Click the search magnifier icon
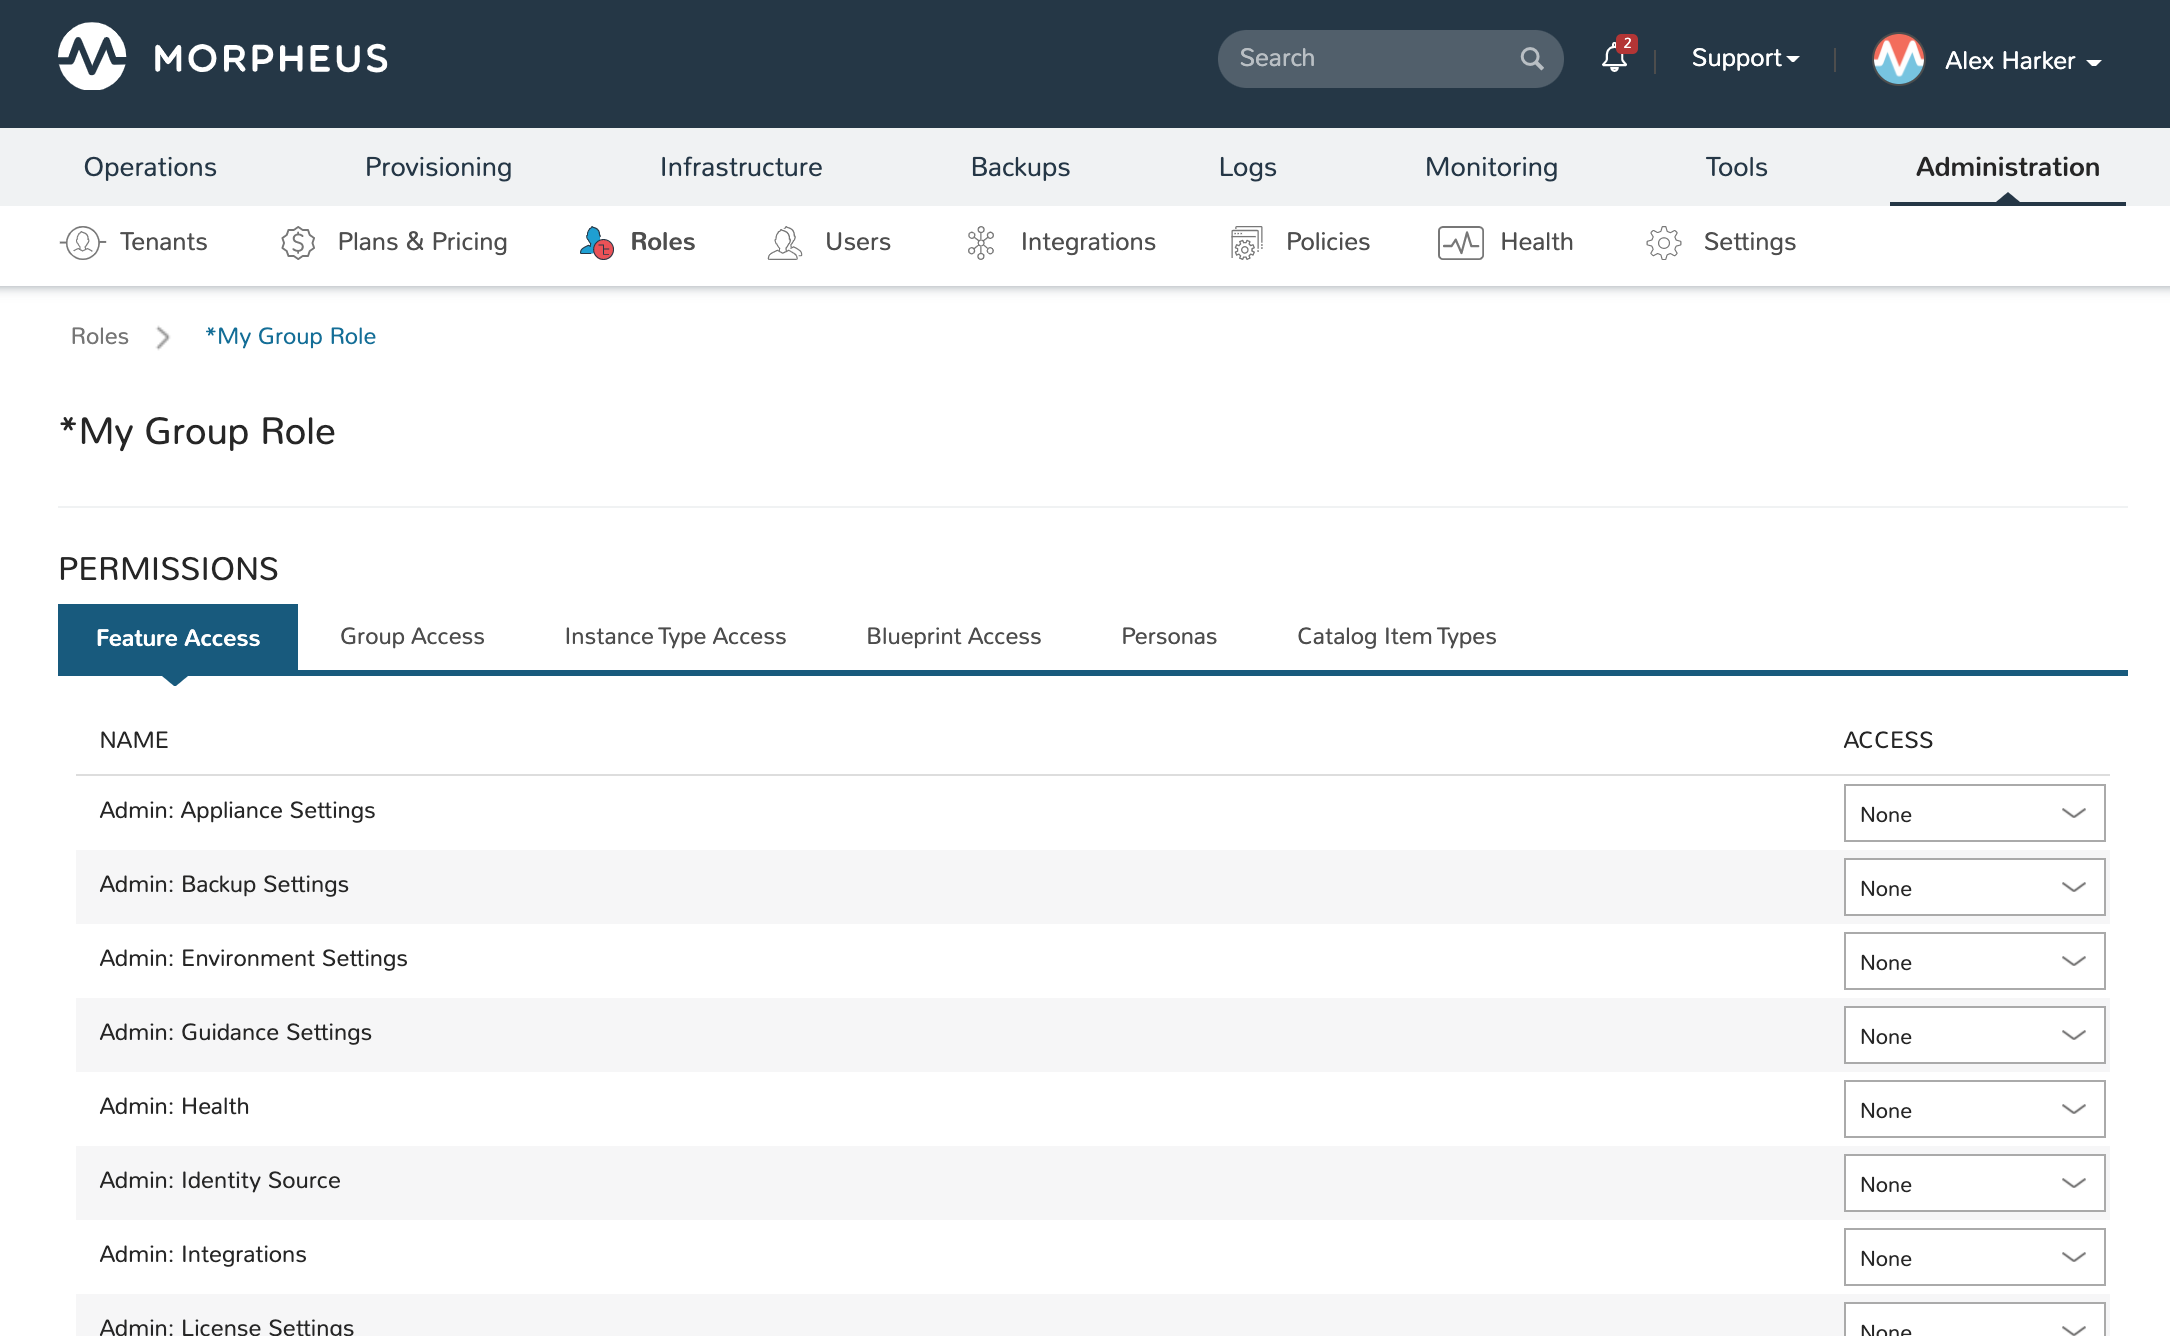This screenshot has width=2170, height=1336. (x=1531, y=59)
